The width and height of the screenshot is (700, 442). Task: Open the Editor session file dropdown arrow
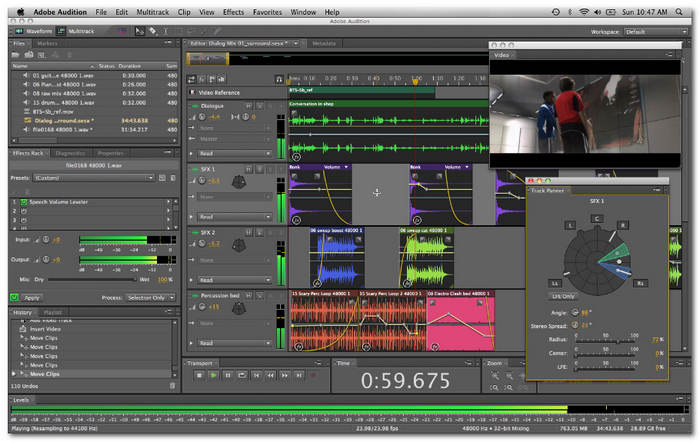point(296,43)
